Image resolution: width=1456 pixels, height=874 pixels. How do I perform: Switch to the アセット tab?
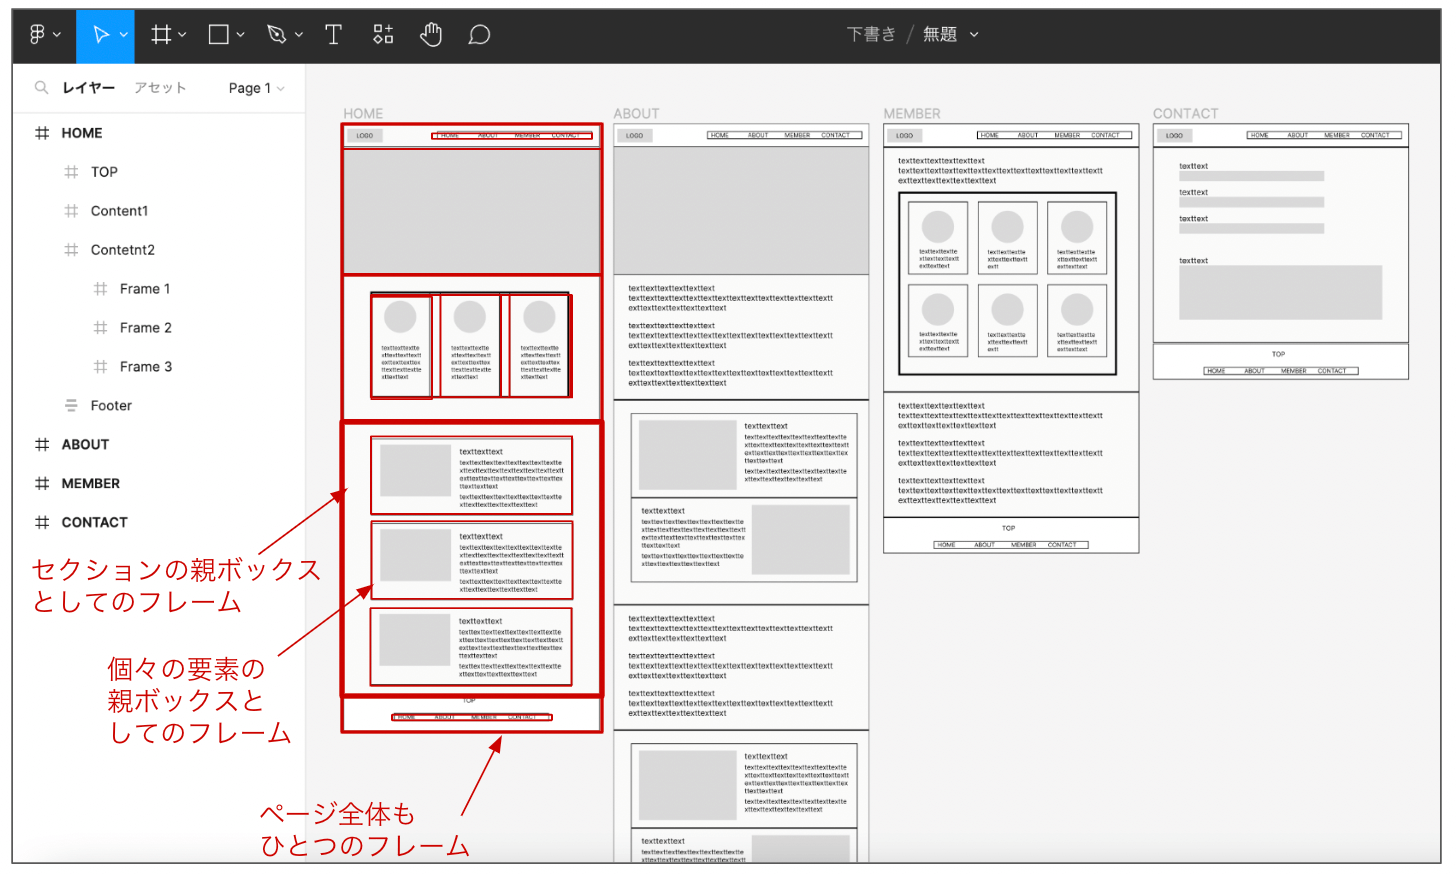[160, 88]
